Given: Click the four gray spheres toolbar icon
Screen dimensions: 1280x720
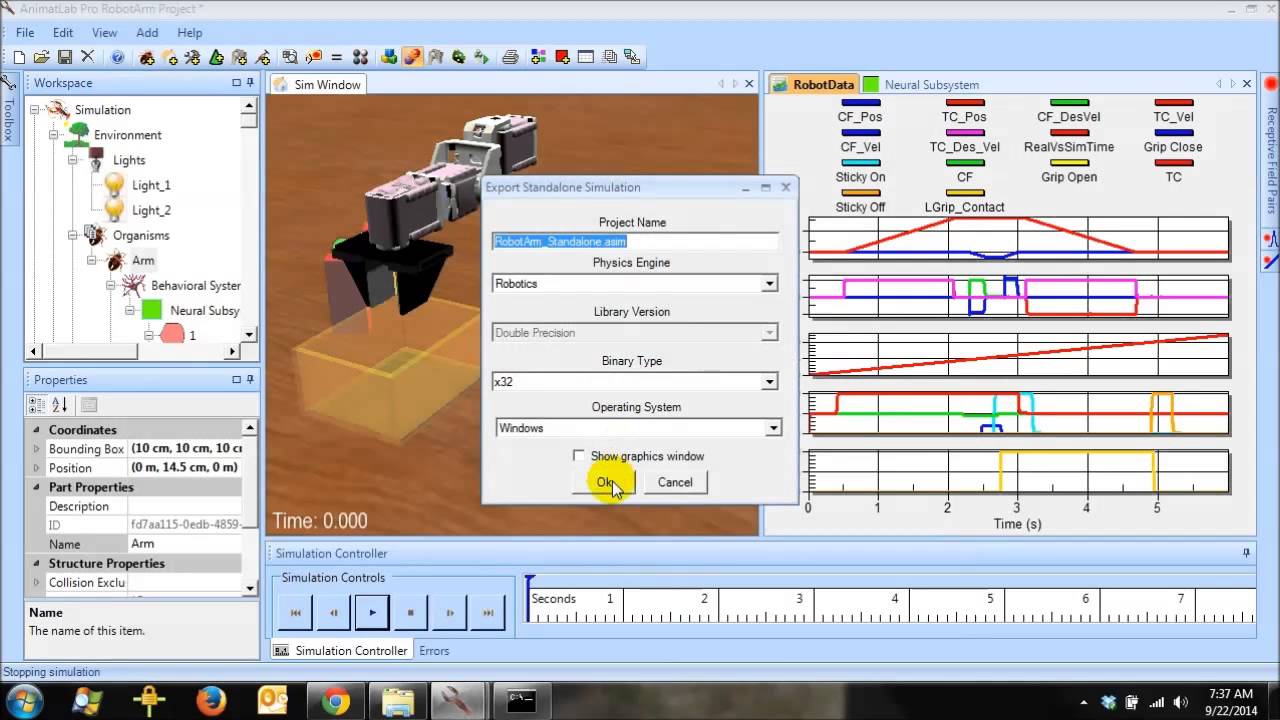Looking at the screenshot, I should click(360, 58).
